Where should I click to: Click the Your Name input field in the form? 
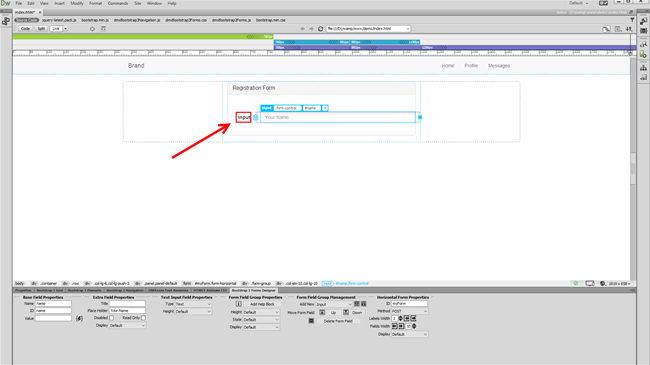tap(338, 117)
